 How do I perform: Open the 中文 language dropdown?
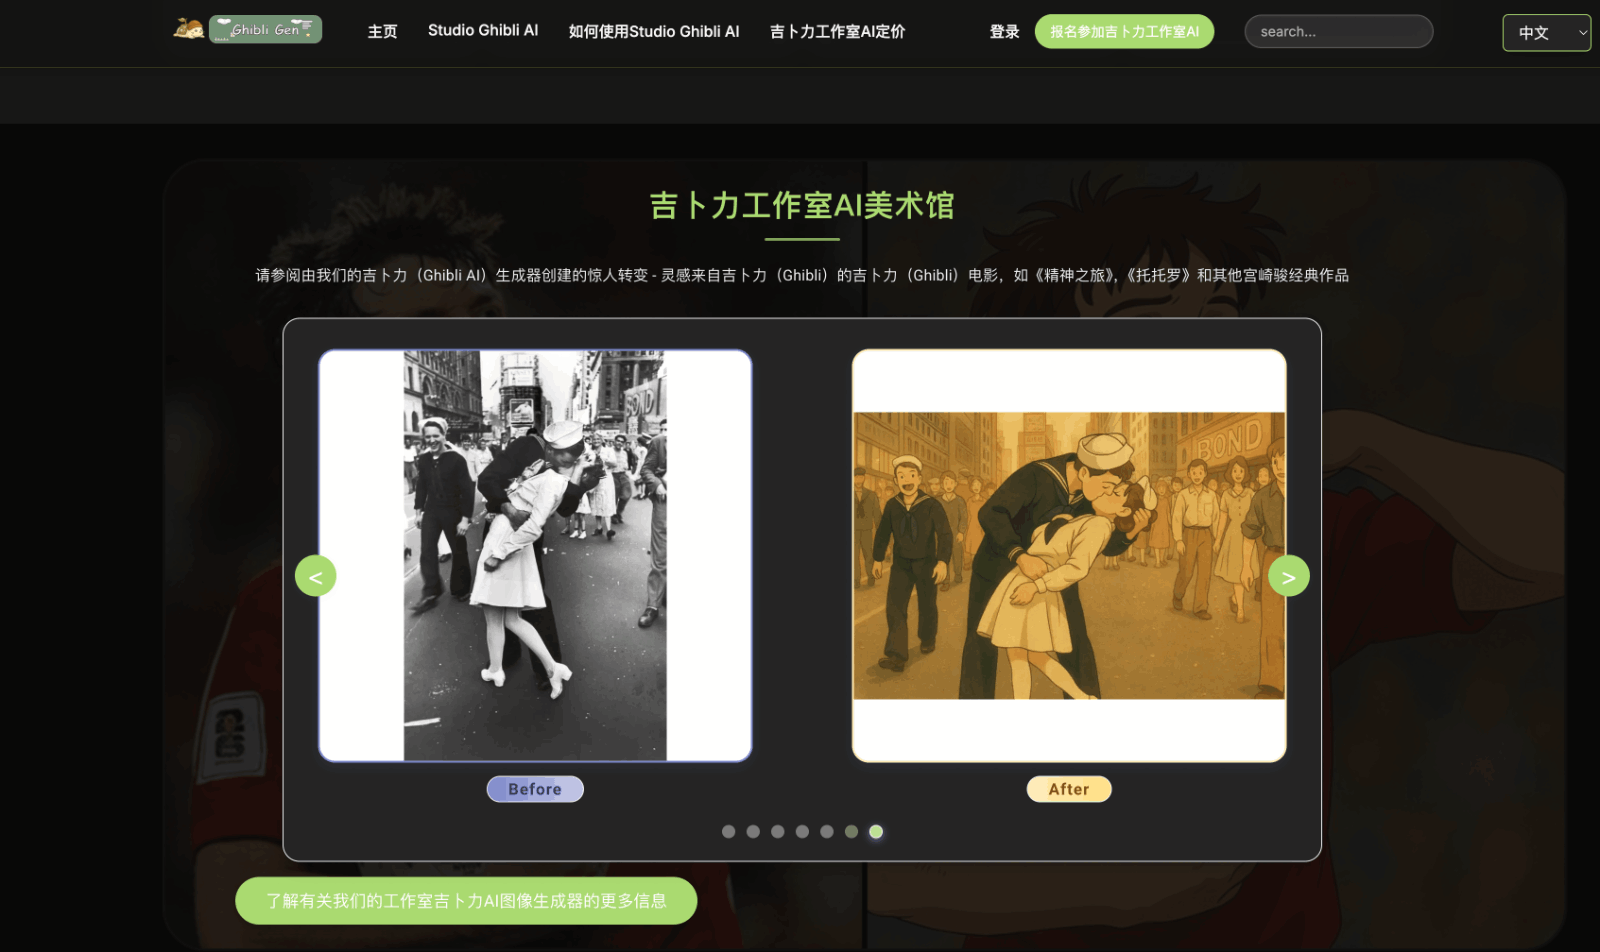point(1546,33)
